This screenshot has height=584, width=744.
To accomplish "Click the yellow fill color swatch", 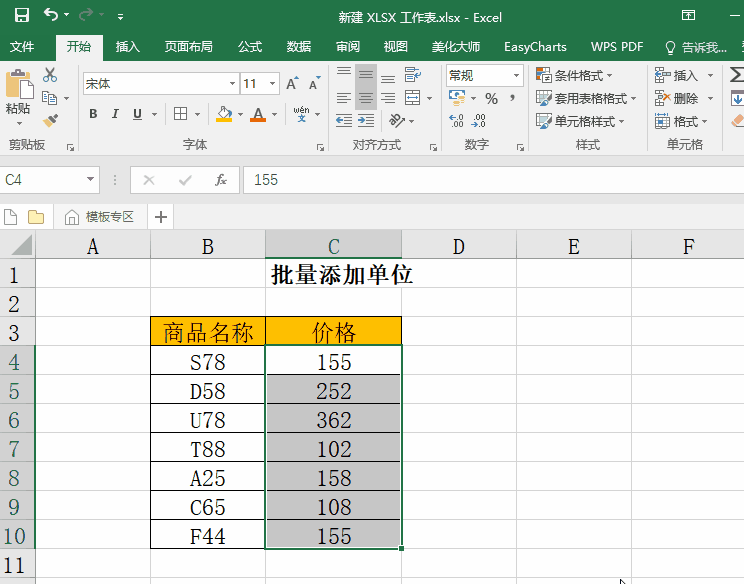I will (x=224, y=114).
